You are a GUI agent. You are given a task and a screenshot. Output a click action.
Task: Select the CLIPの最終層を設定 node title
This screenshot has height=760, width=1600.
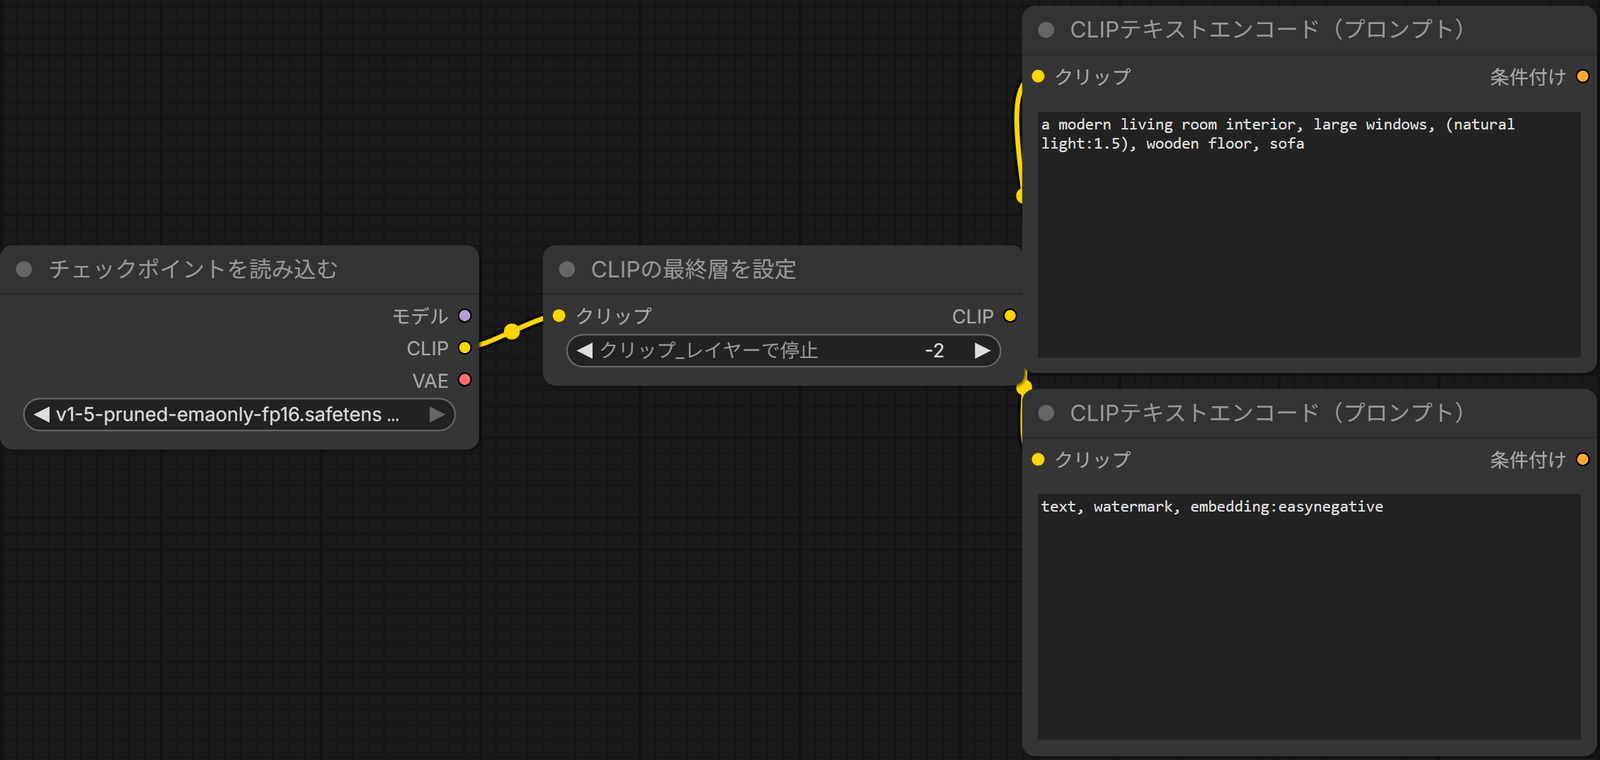point(693,269)
